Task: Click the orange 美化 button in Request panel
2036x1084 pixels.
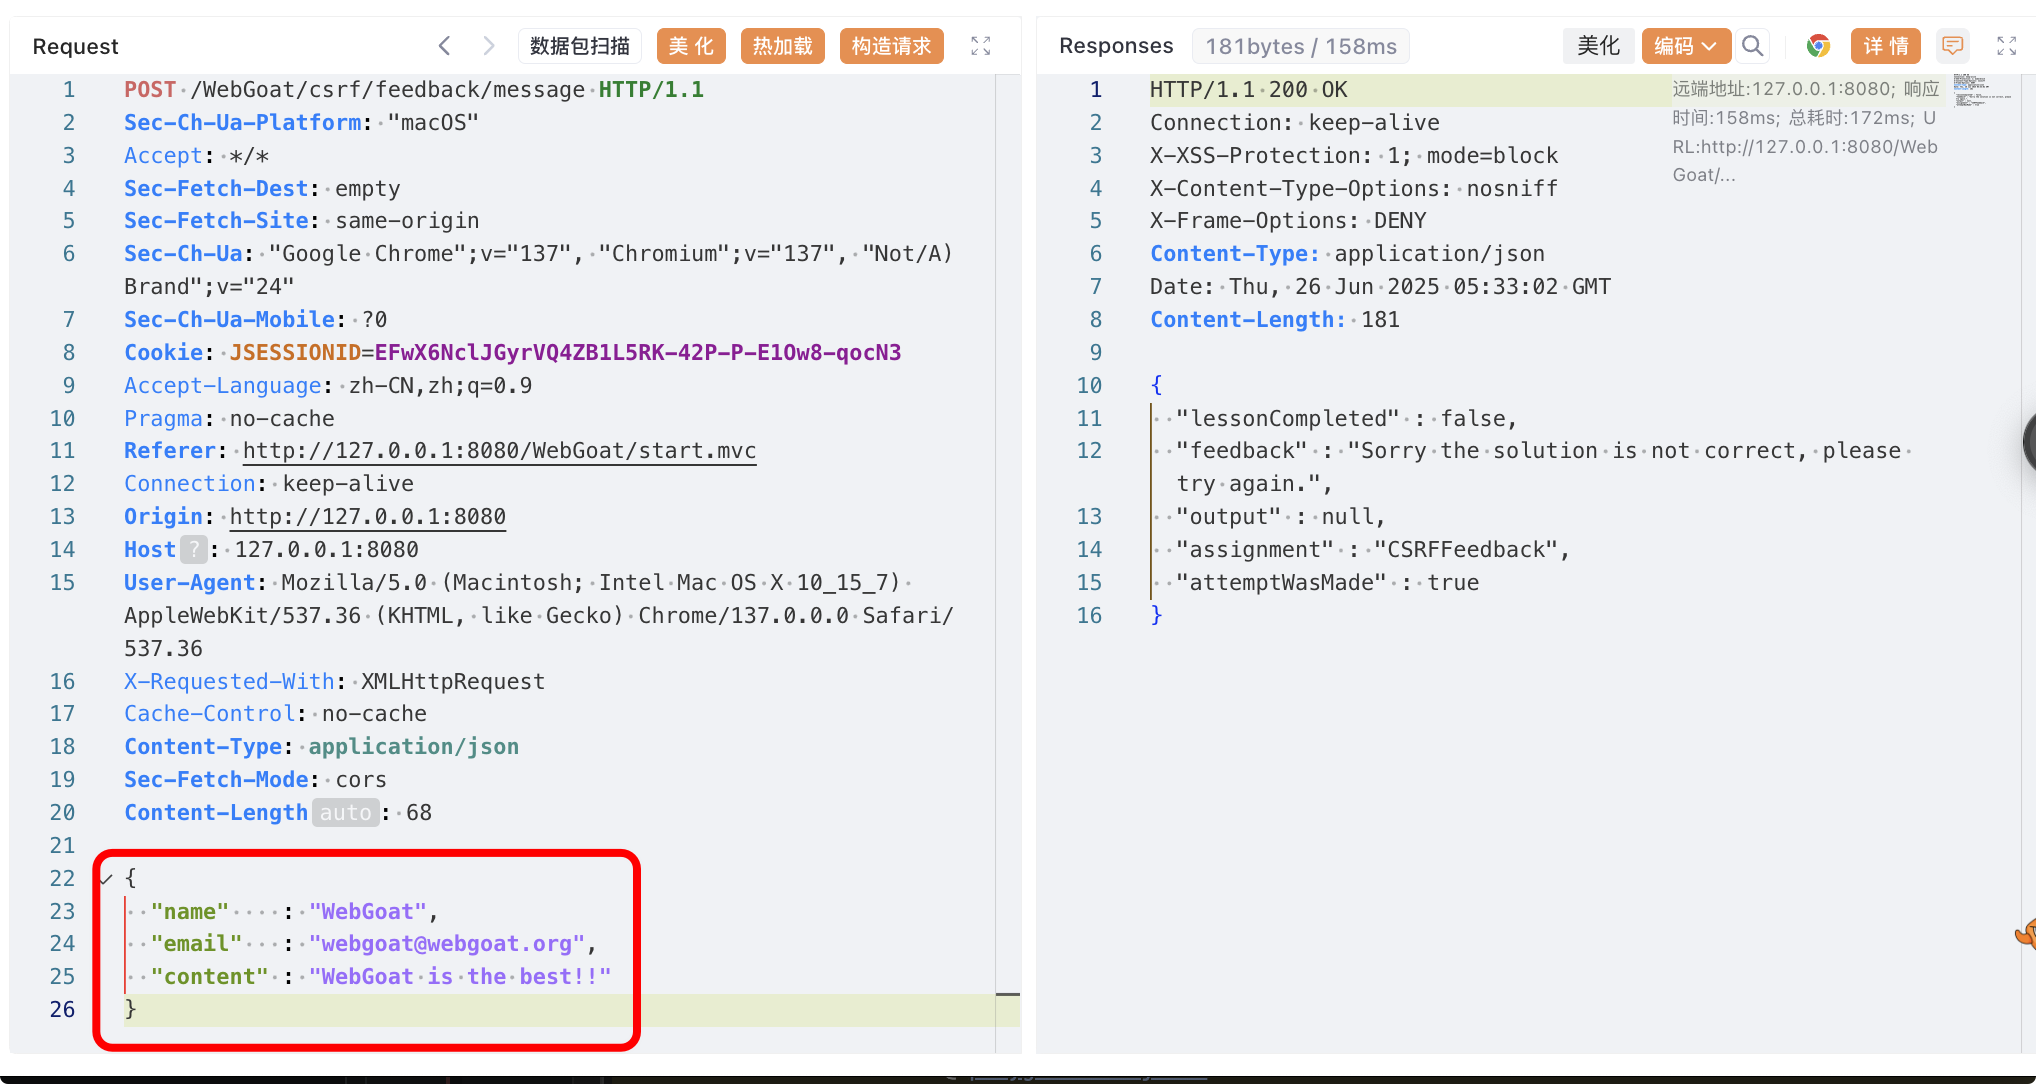Action: pos(691,46)
